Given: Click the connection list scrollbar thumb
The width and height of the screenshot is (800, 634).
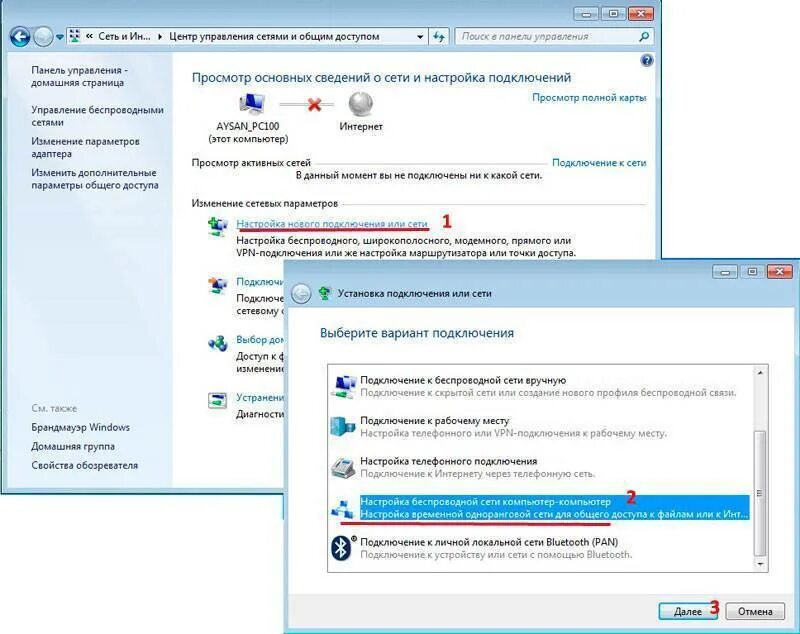Looking at the screenshot, I should [x=760, y=493].
